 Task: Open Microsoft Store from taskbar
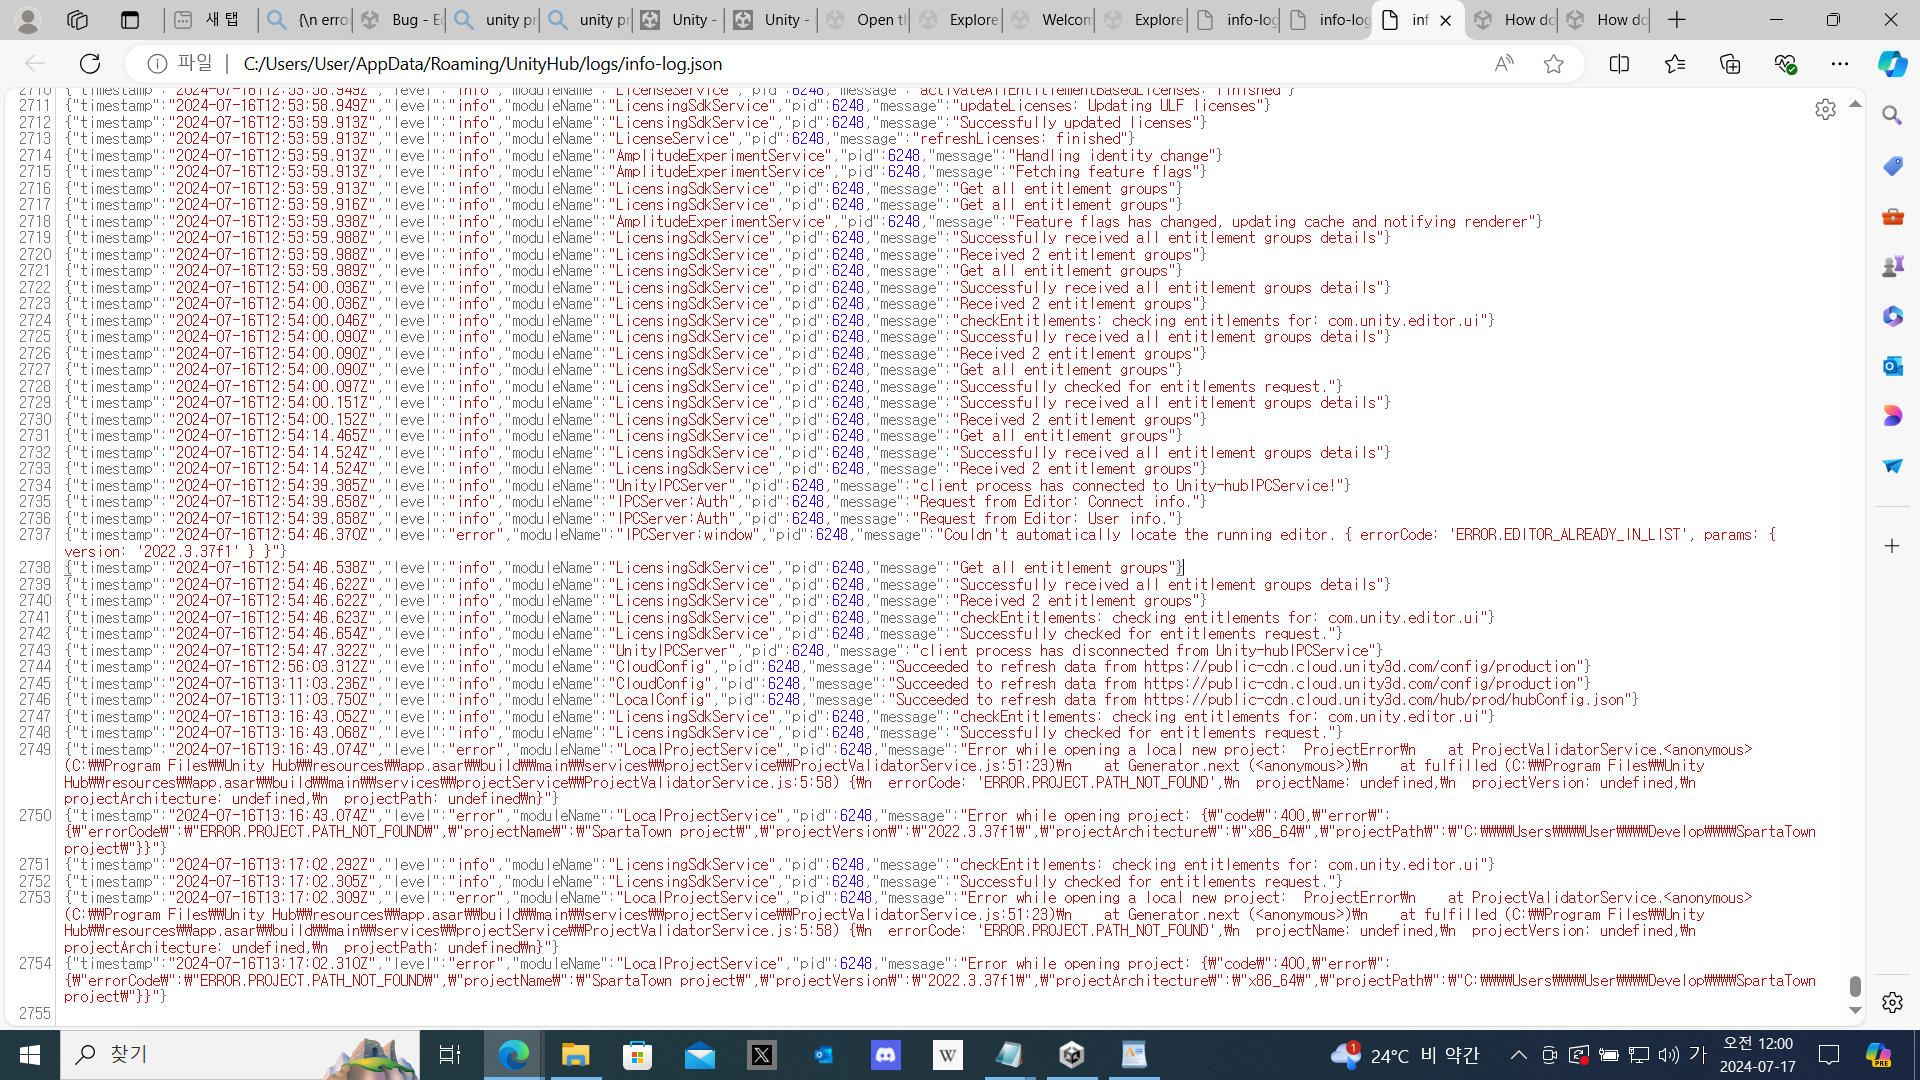(x=637, y=1054)
